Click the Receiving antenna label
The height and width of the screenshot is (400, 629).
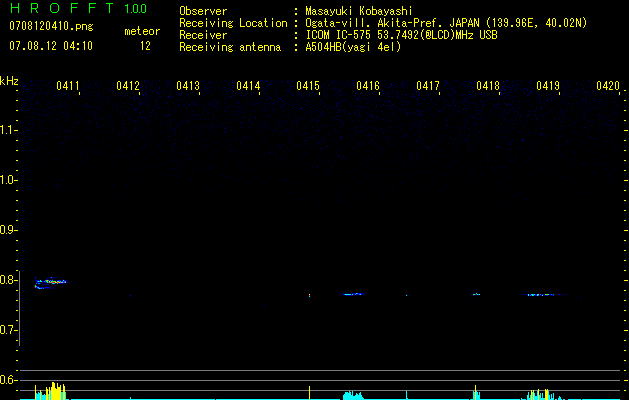pos(230,47)
